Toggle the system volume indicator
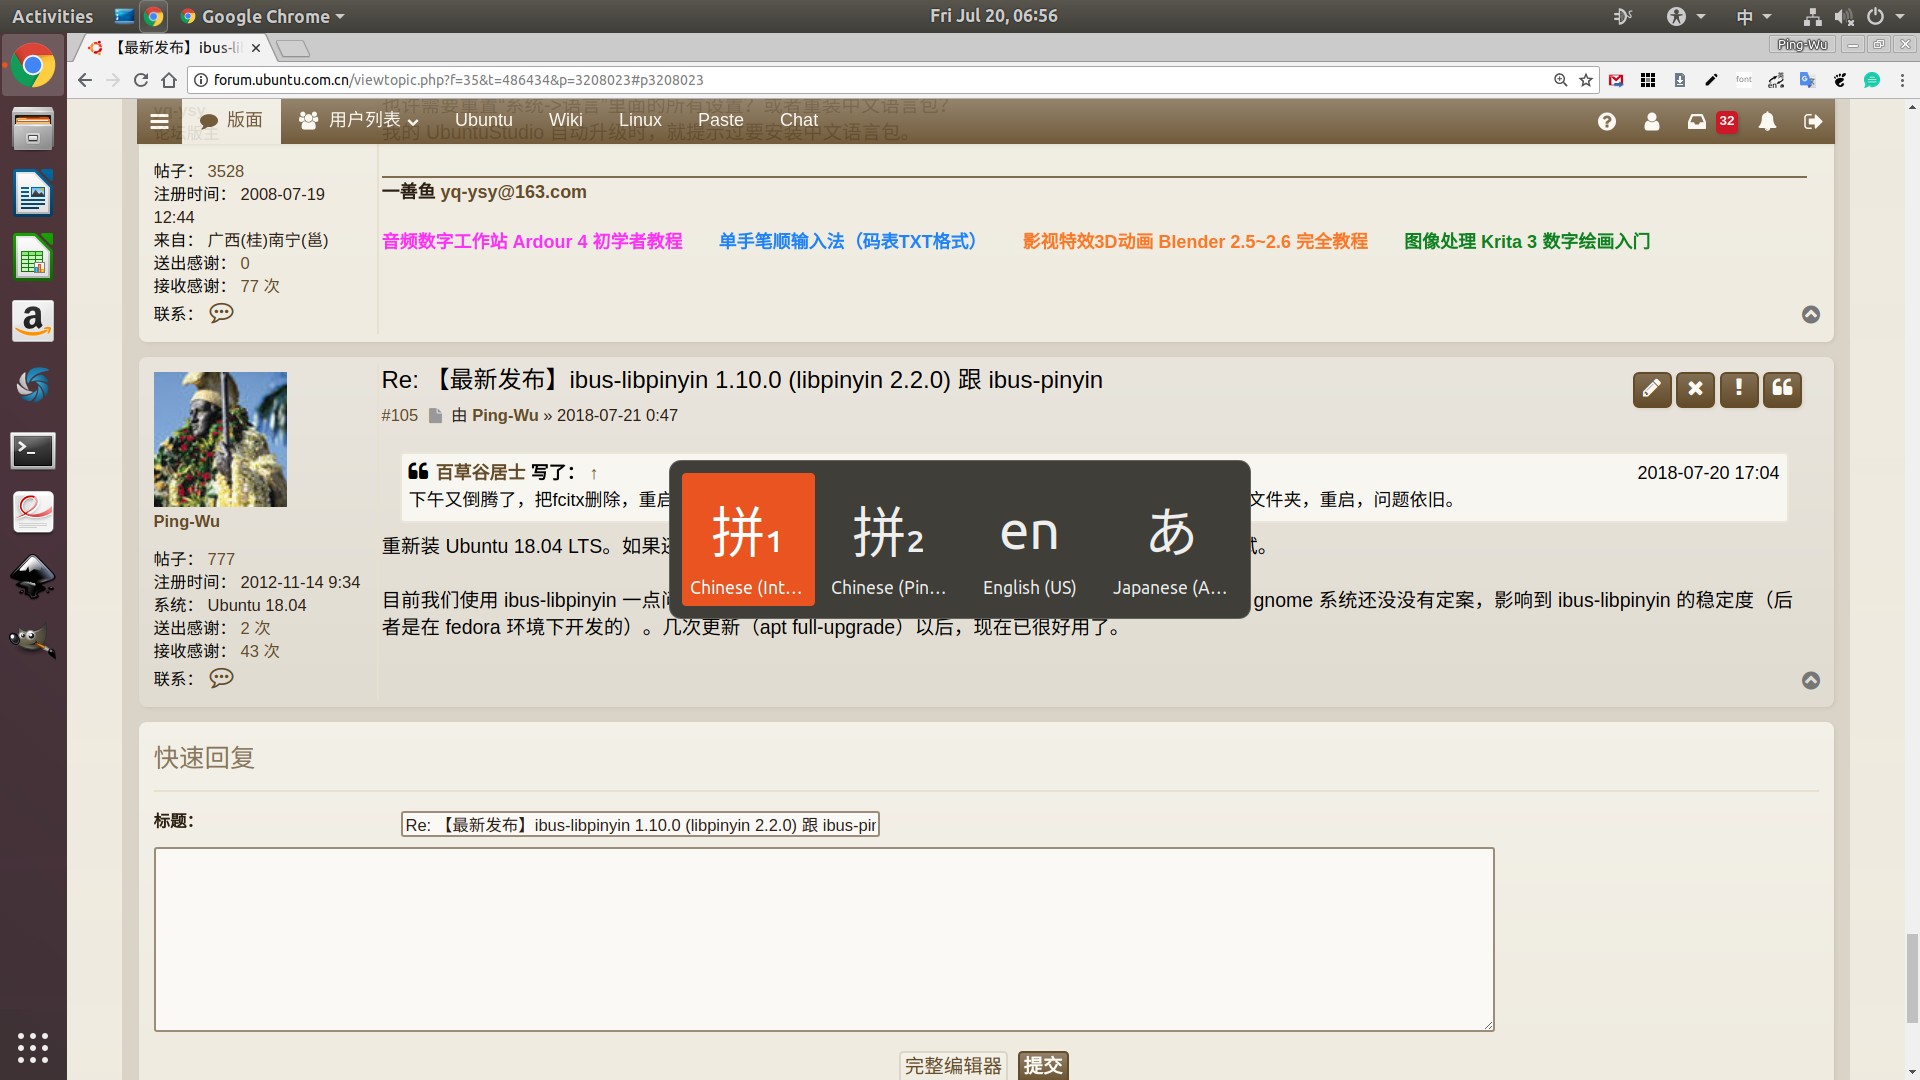Screen dimensions: 1920x1080 pos(1844,16)
